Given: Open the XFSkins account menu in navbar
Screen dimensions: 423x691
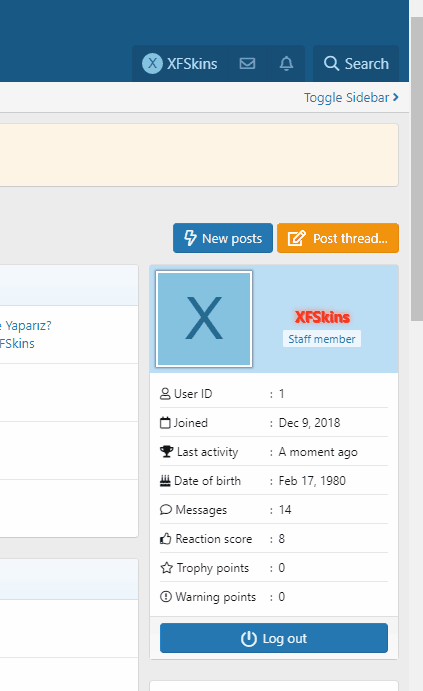Looking at the screenshot, I should (180, 63).
